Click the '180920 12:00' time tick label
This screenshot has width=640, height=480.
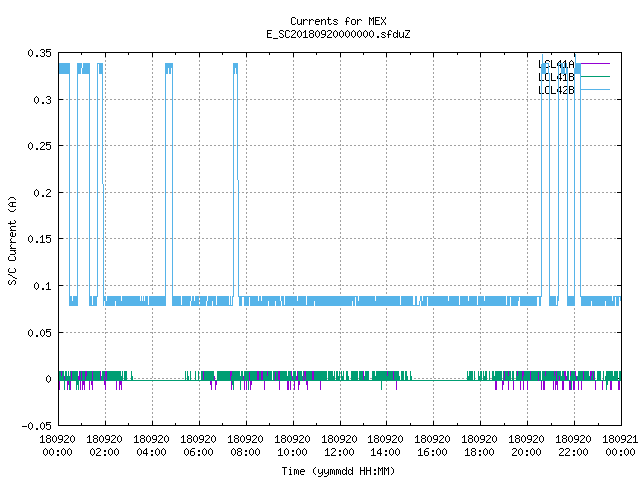[339, 446]
